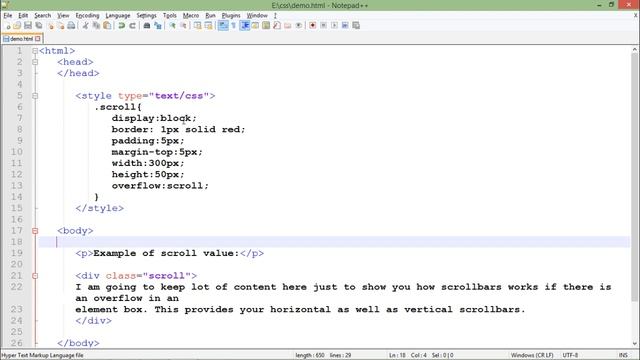Screen dimensions: 640x360
Task: Open the Window menu
Action: (x=257, y=16)
